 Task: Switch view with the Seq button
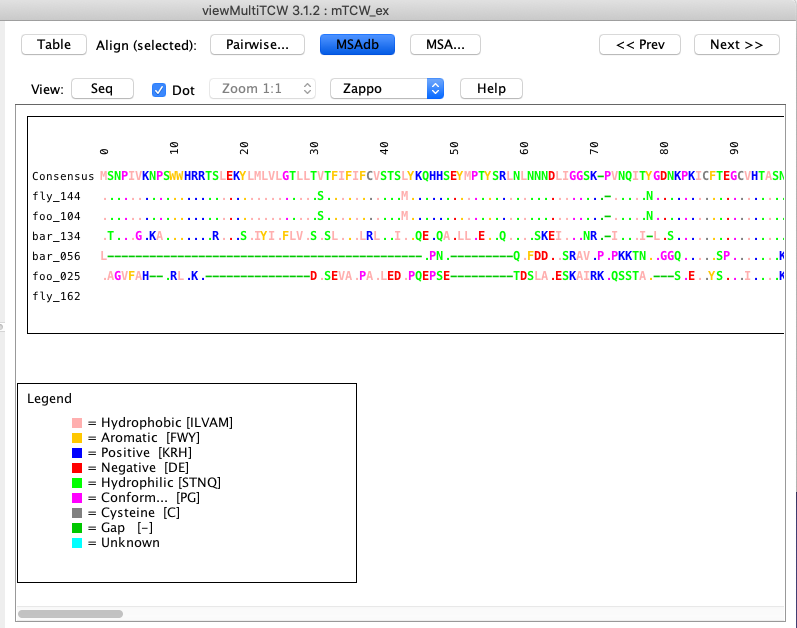pos(102,89)
